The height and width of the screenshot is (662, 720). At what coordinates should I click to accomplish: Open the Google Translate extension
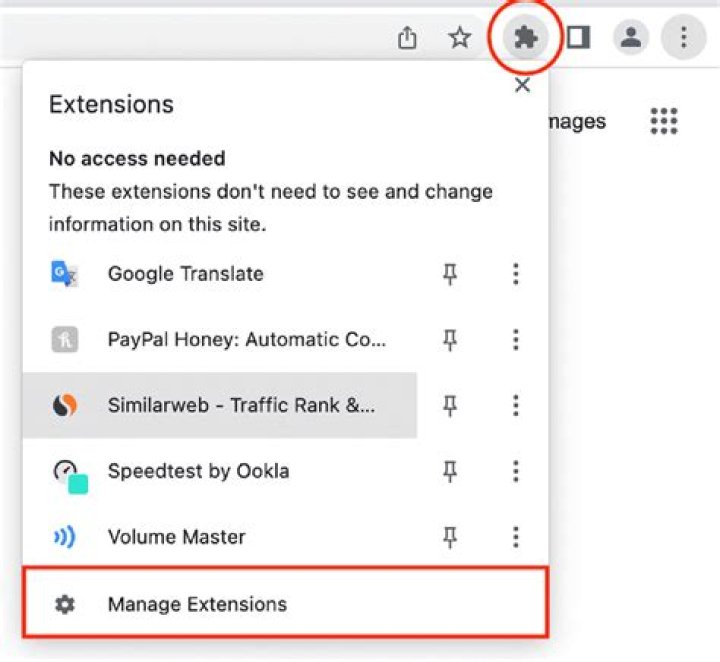(x=219, y=274)
